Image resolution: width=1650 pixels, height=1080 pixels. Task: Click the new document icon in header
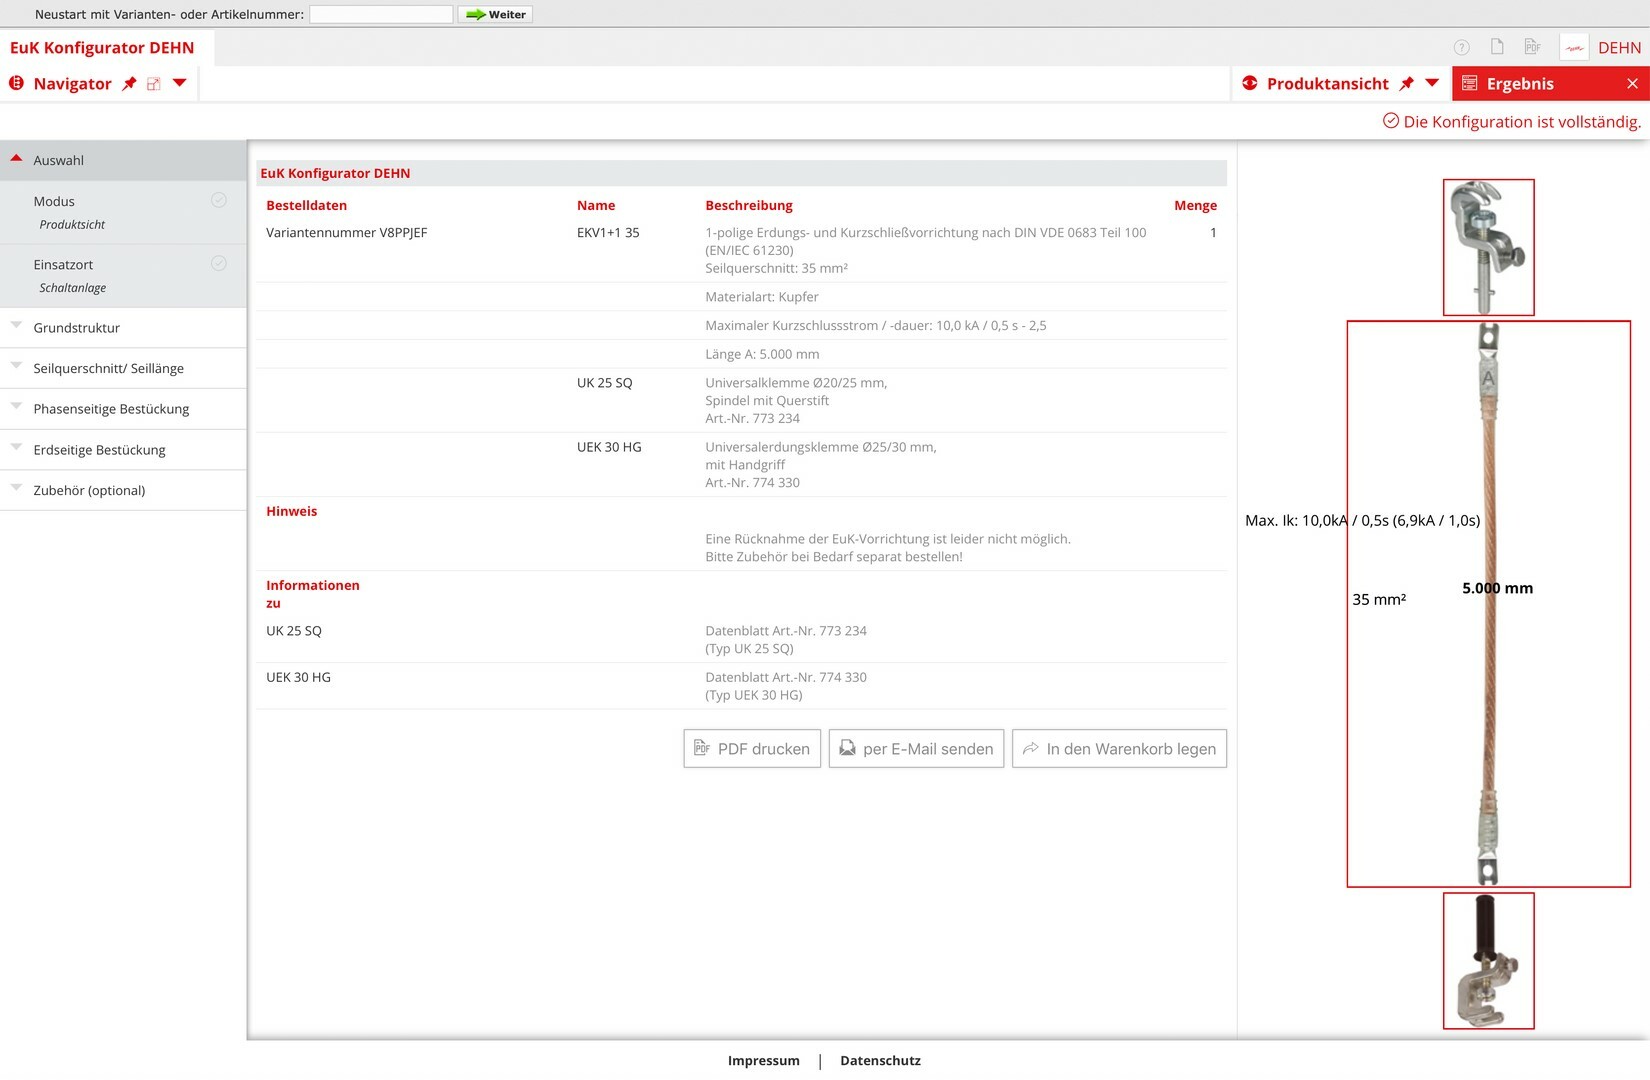pyautogui.click(x=1497, y=47)
